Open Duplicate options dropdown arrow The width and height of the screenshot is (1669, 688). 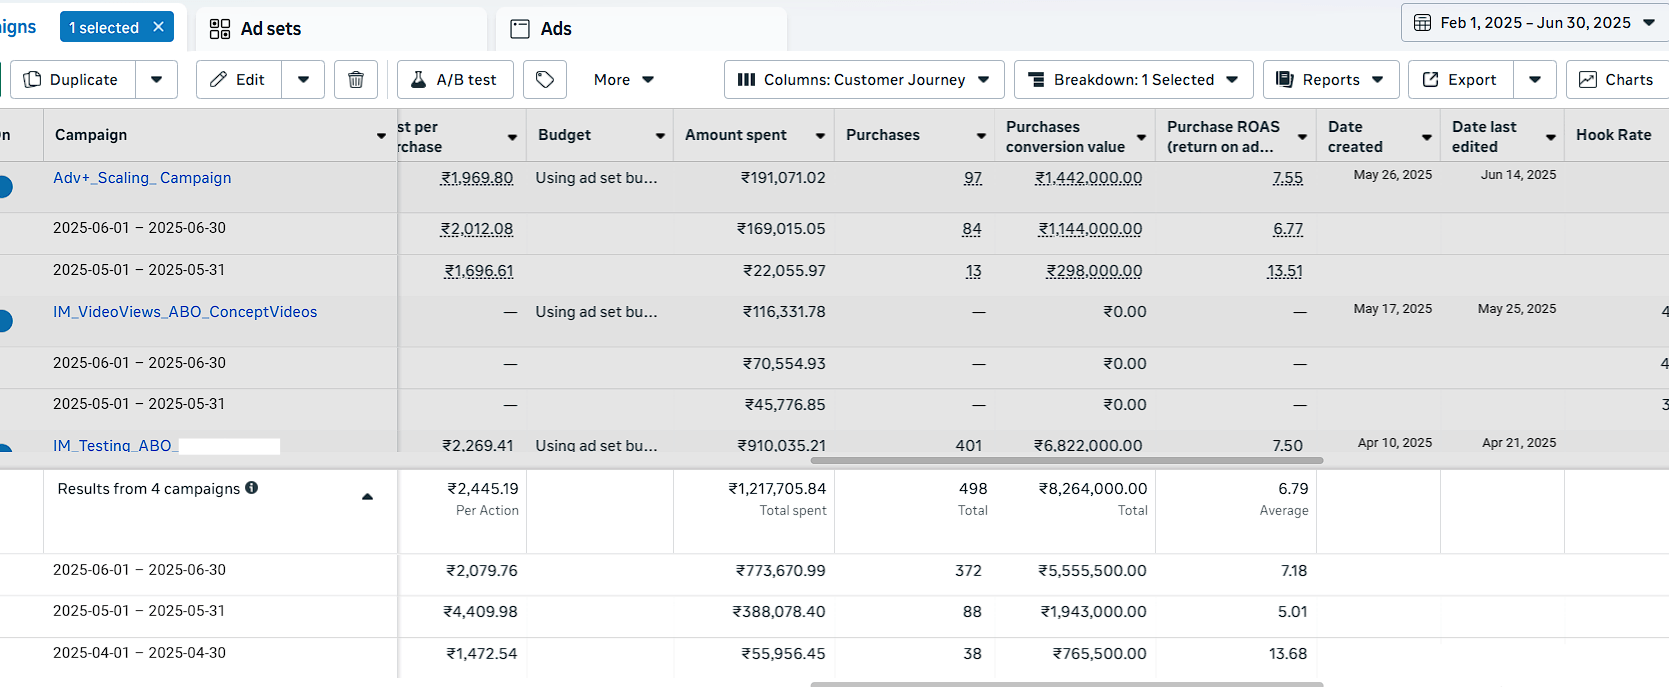[x=156, y=80]
